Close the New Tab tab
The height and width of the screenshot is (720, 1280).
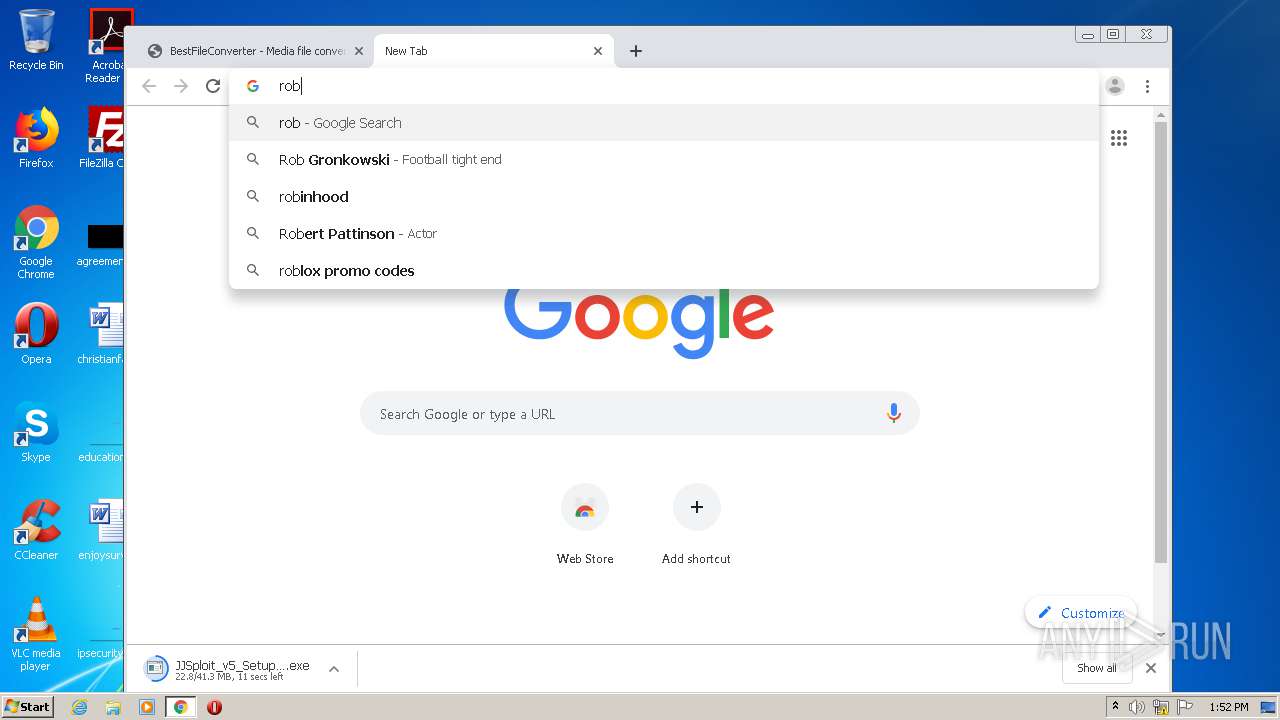598,51
